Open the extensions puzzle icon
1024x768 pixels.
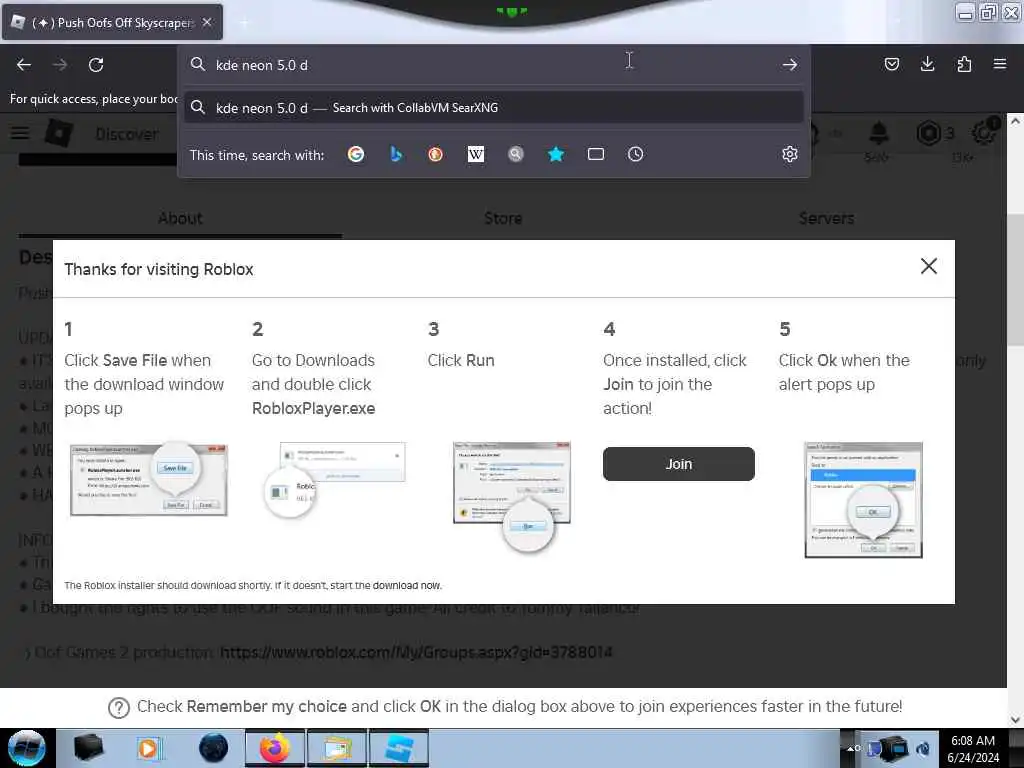coord(964,64)
